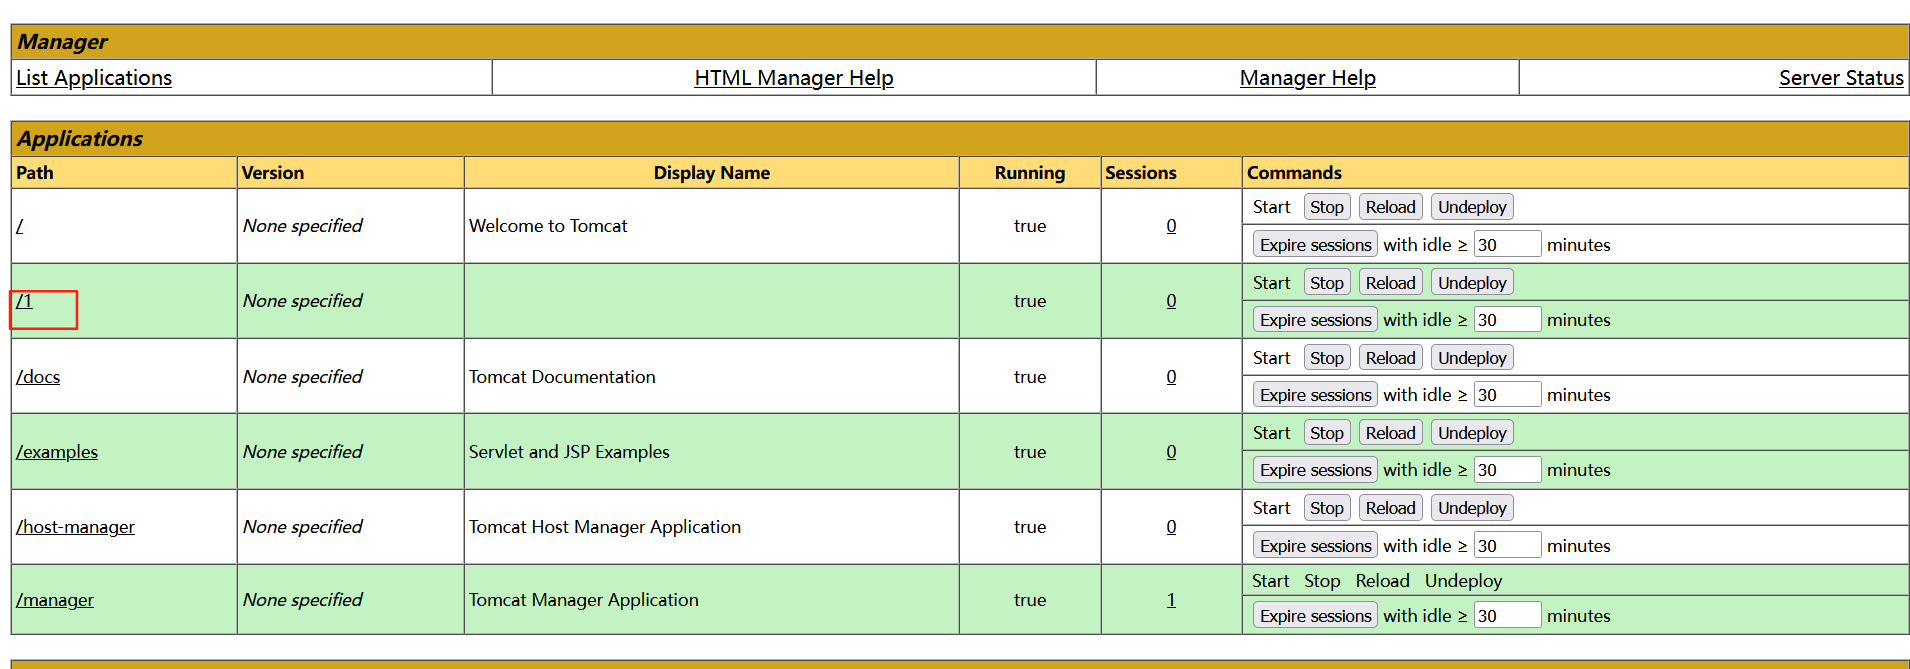Expire sessions for Tomcat Documentation
Screen dimensions: 1910x669
1315,395
